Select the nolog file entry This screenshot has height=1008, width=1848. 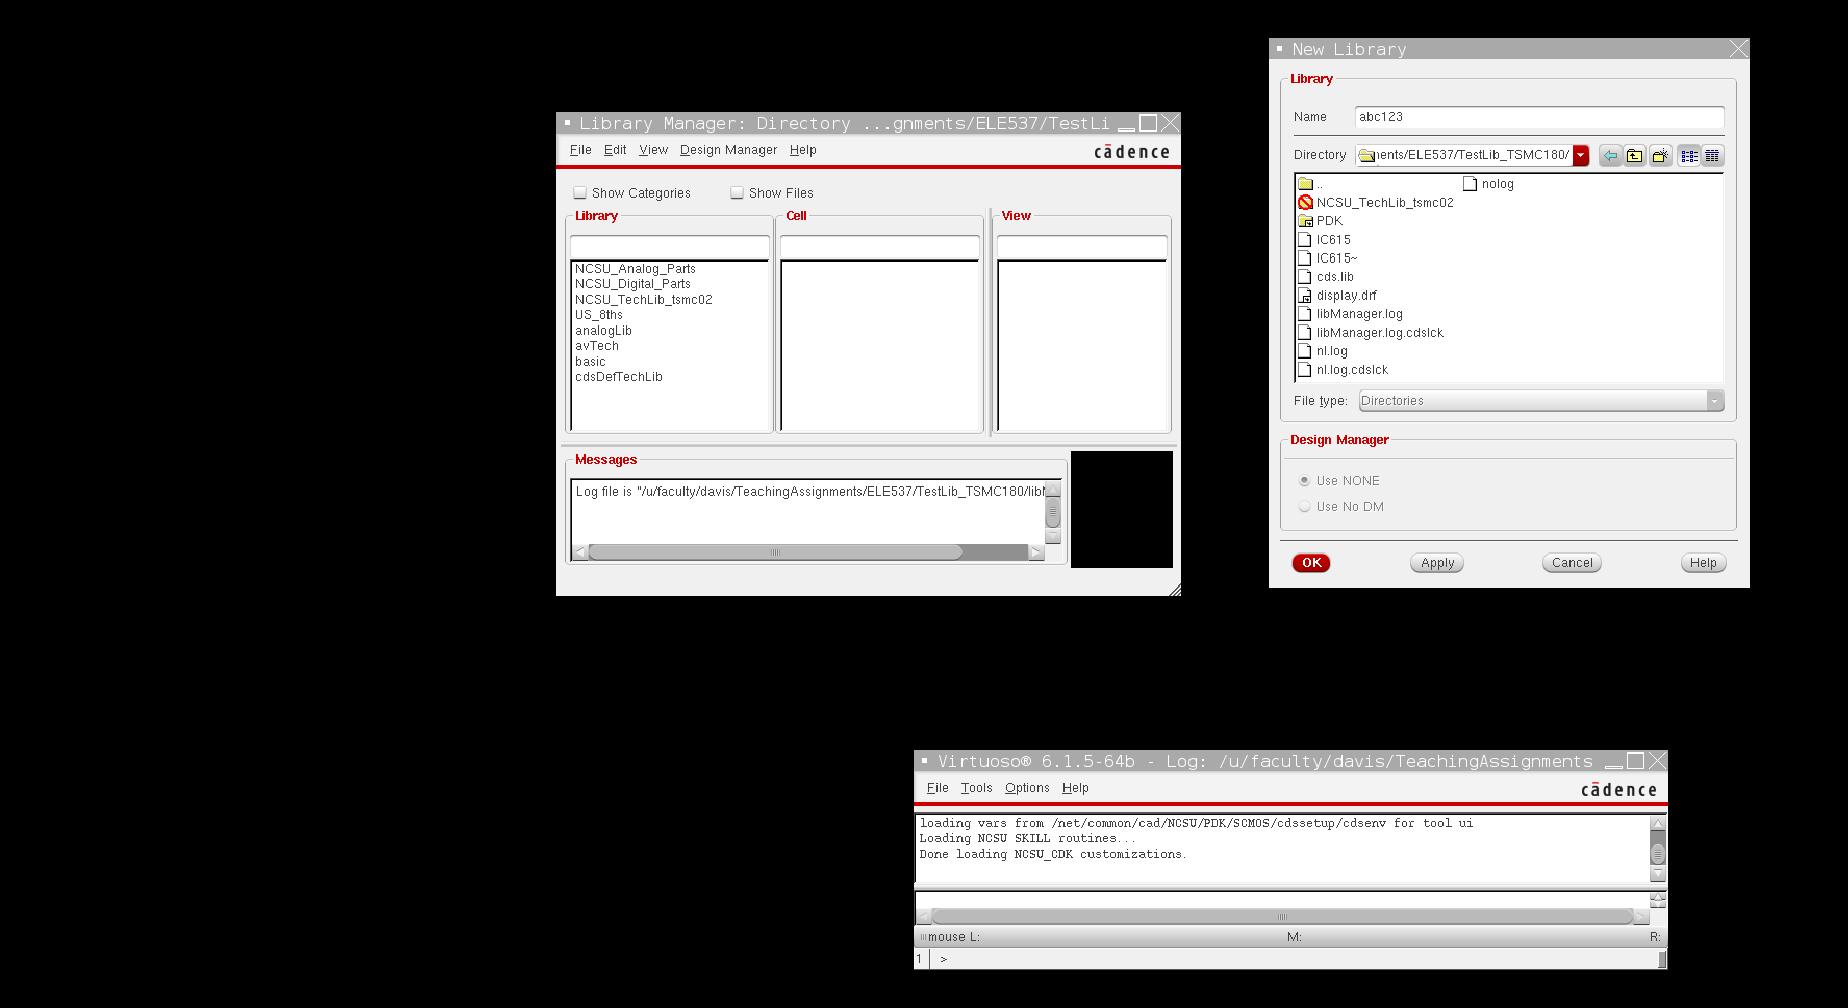point(1489,184)
